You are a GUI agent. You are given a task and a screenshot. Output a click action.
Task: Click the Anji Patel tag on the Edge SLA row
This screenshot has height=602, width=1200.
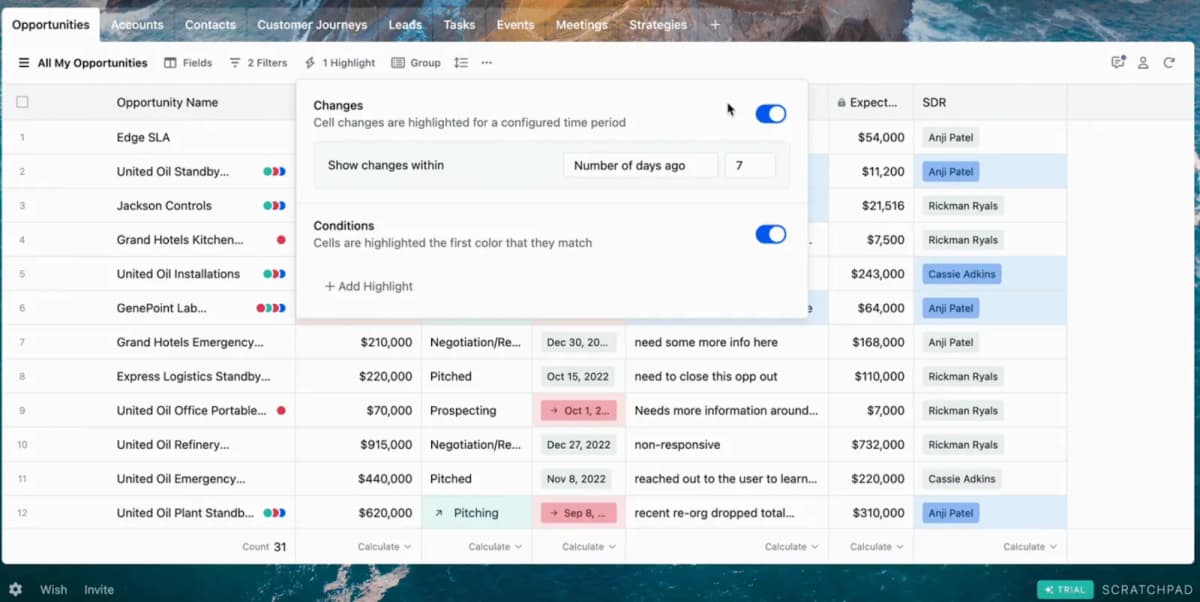pos(950,138)
